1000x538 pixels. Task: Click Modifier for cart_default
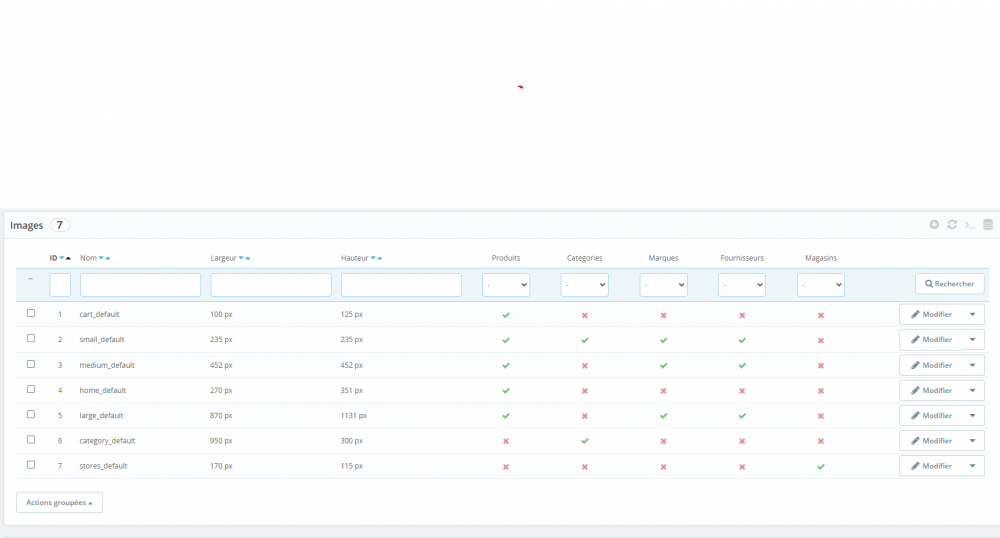pyautogui.click(x=931, y=314)
